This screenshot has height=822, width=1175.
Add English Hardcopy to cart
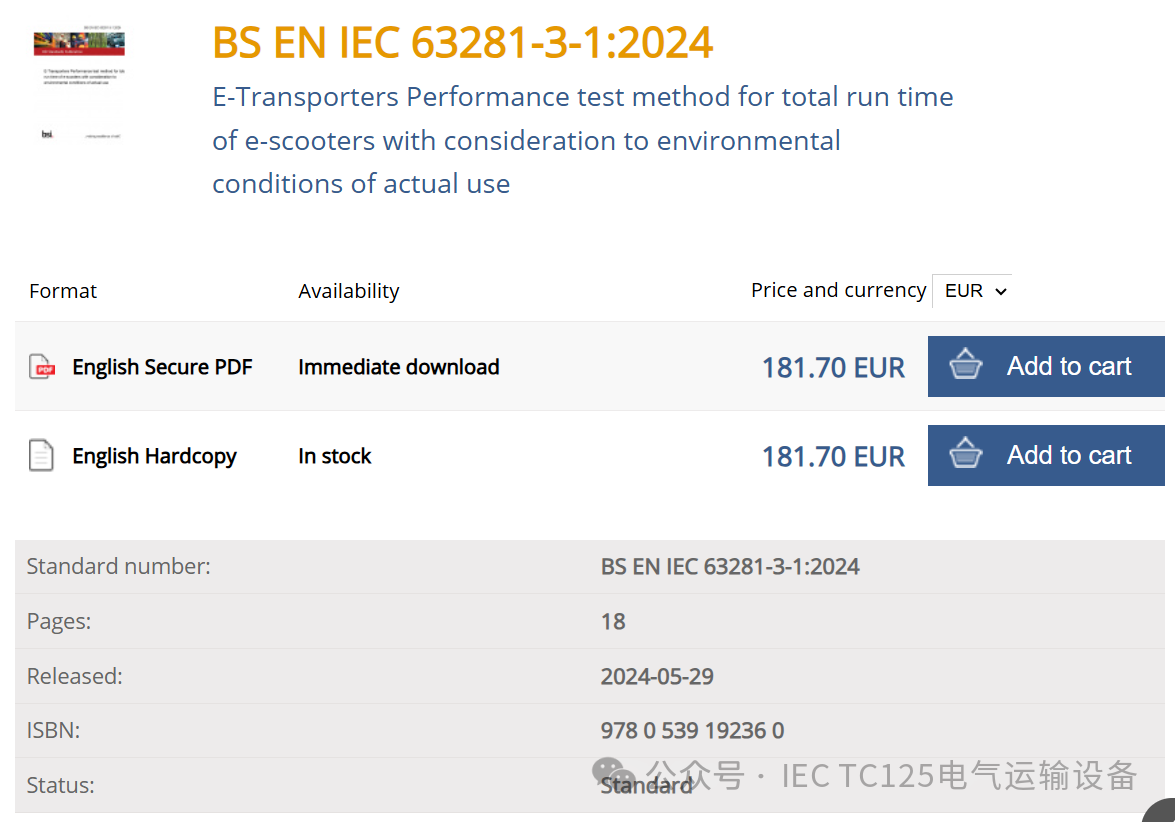pyautogui.click(x=1046, y=455)
